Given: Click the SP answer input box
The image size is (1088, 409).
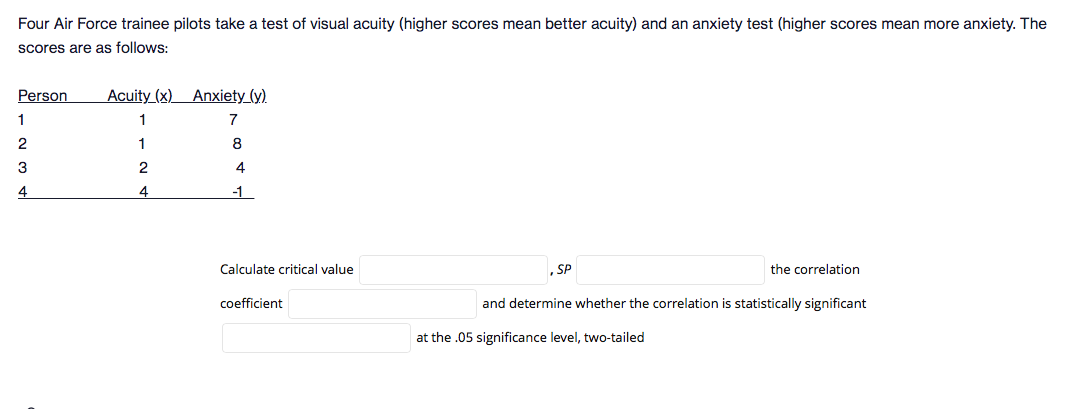Looking at the screenshot, I should click(670, 270).
